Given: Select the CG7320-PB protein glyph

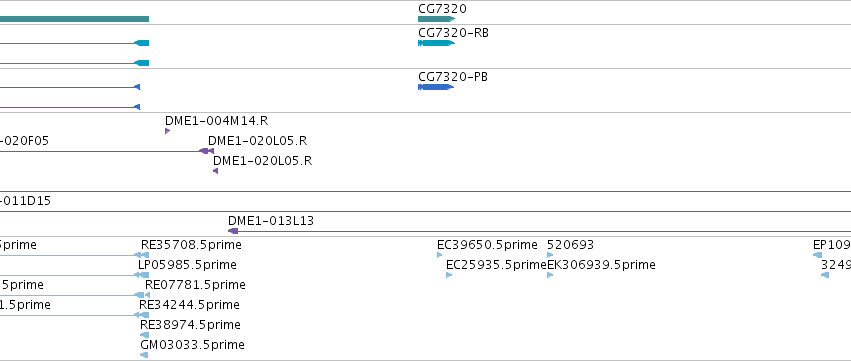Looking at the screenshot, I should [x=436, y=87].
